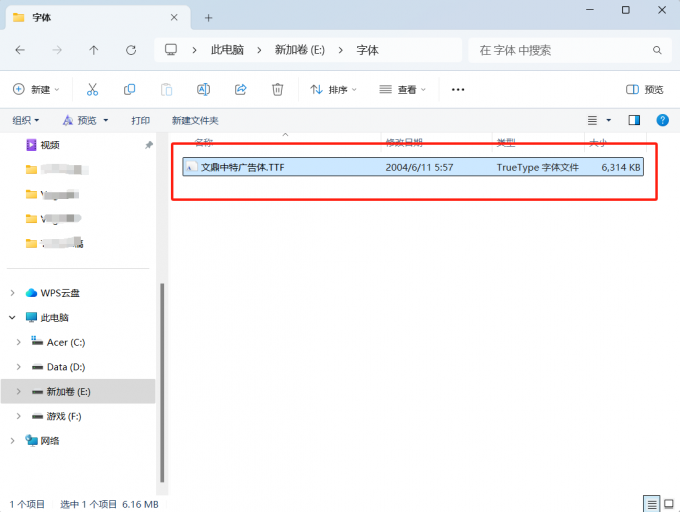Screen dimensions: 680x512
Task: Click the Share icon in toolbar
Action: click(x=241, y=89)
